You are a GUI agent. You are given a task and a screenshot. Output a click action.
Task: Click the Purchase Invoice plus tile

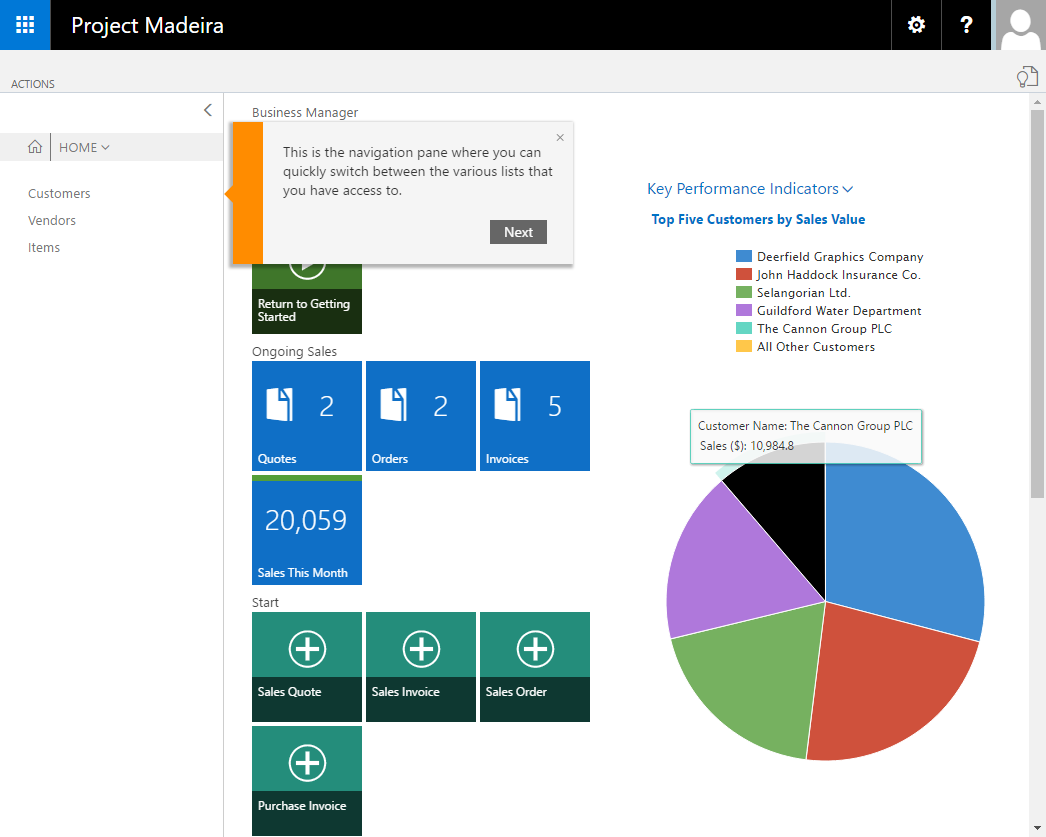click(307, 780)
